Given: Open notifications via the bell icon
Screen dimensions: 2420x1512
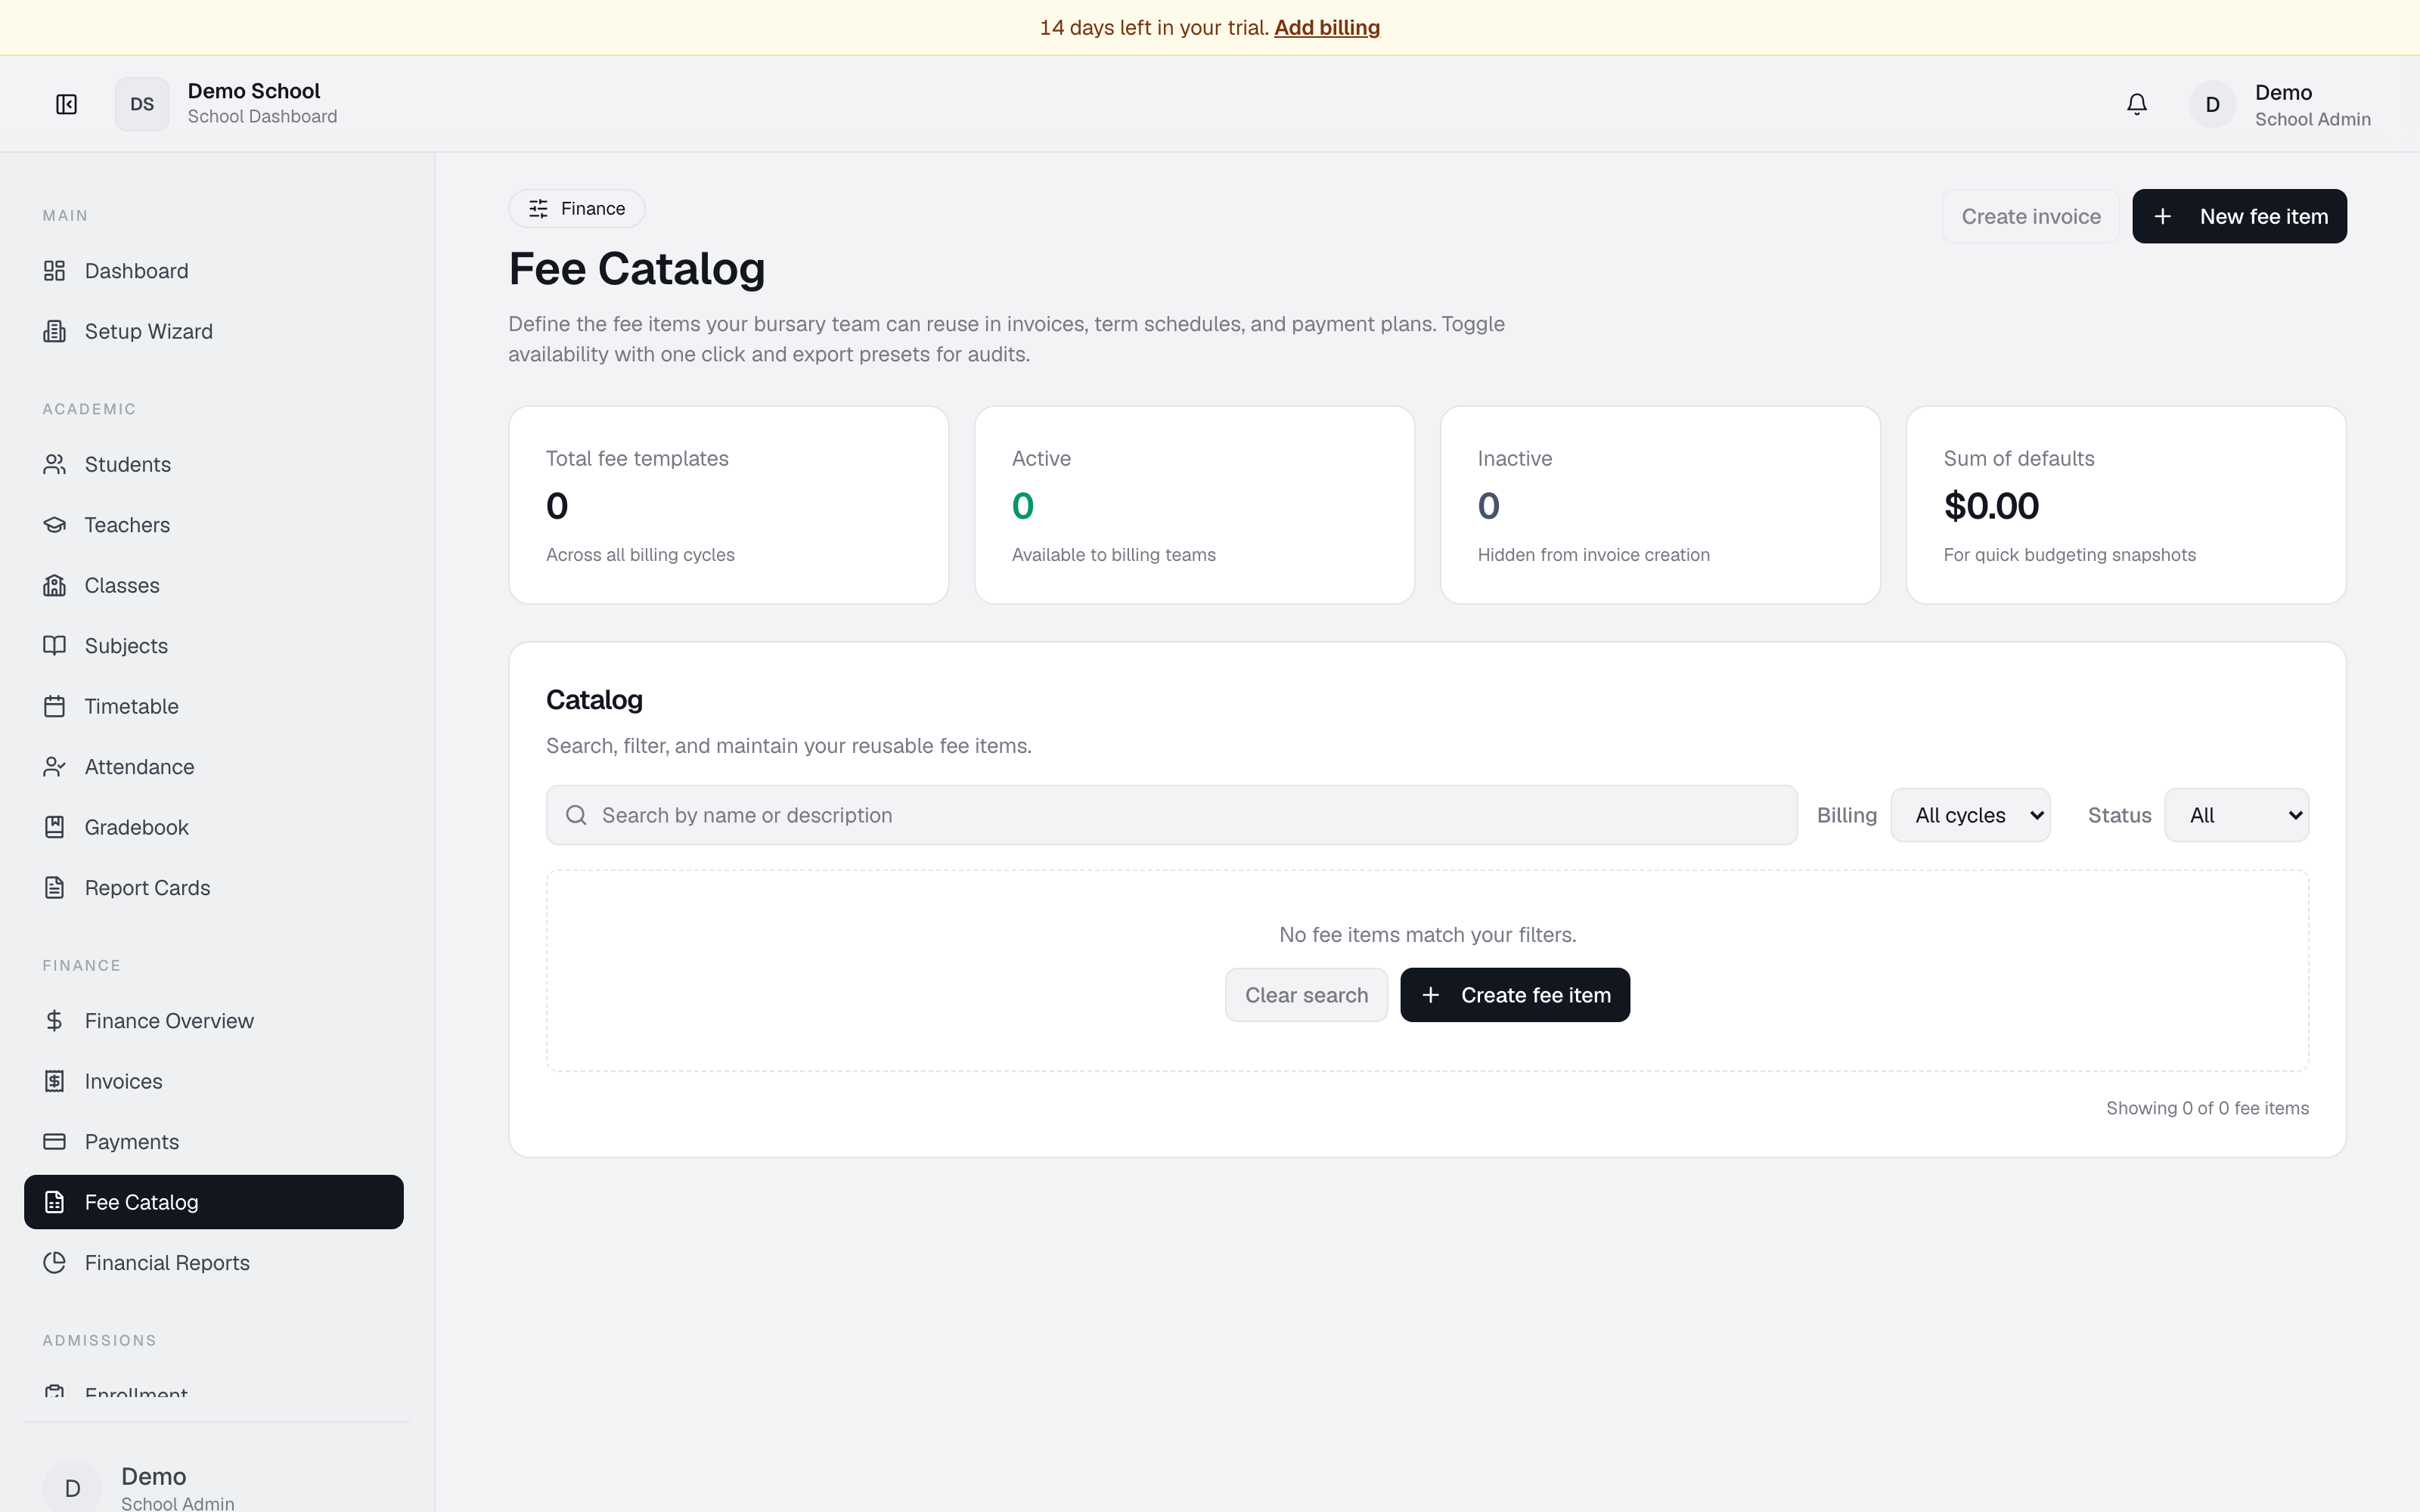Looking at the screenshot, I should [2136, 104].
